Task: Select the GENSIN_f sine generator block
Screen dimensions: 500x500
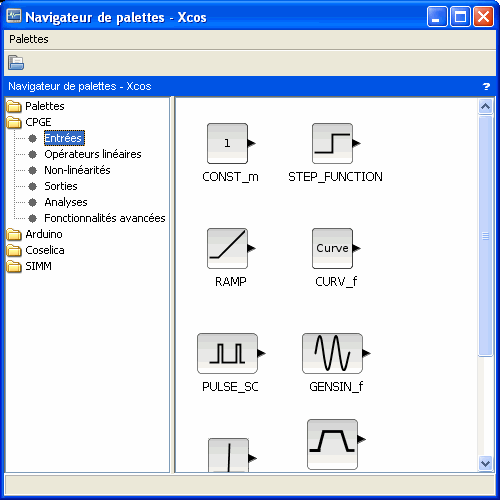Action: click(x=336, y=354)
